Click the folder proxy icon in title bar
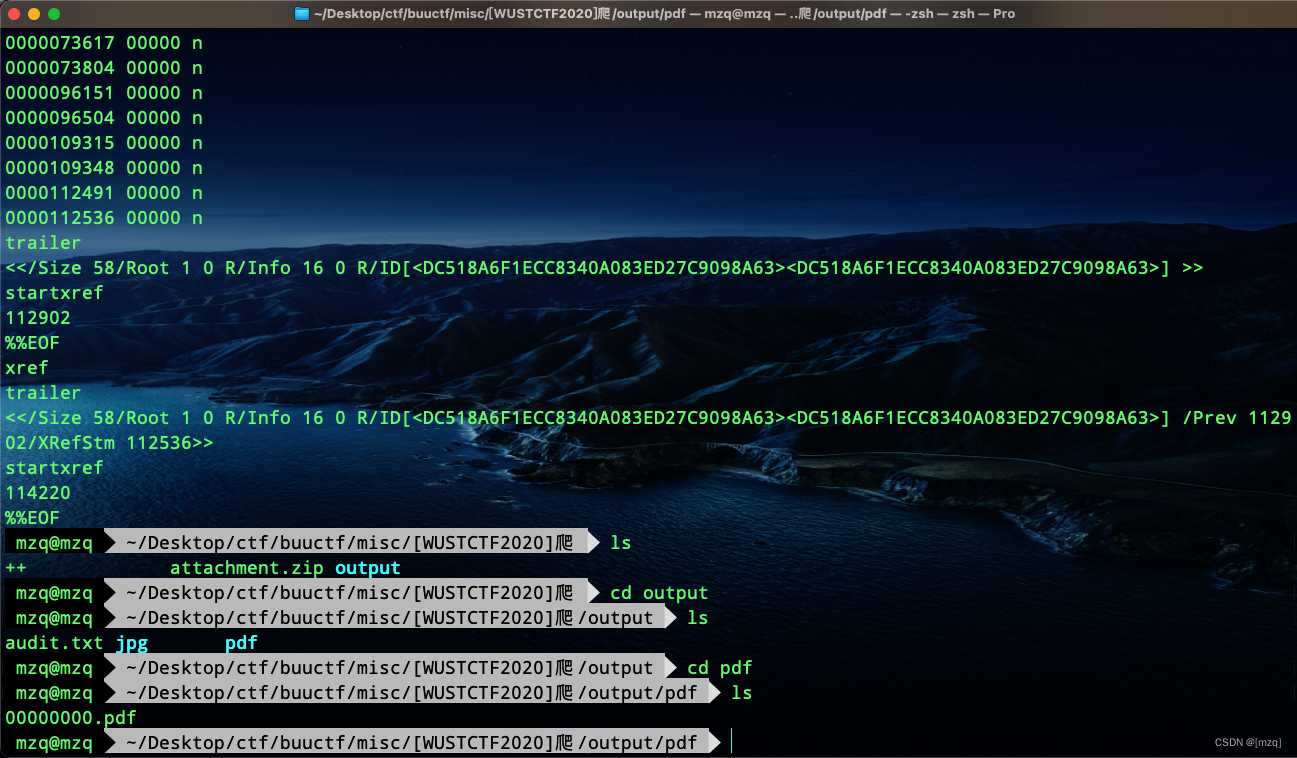This screenshot has width=1297, height=758. [302, 14]
